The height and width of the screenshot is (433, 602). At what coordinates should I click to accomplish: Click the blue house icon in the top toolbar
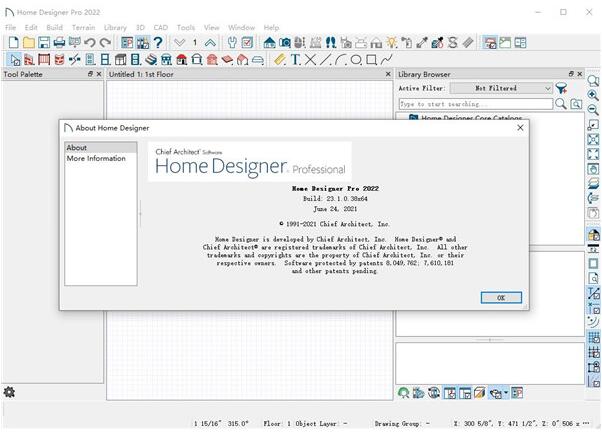pyautogui.click(x=270, y=42)
